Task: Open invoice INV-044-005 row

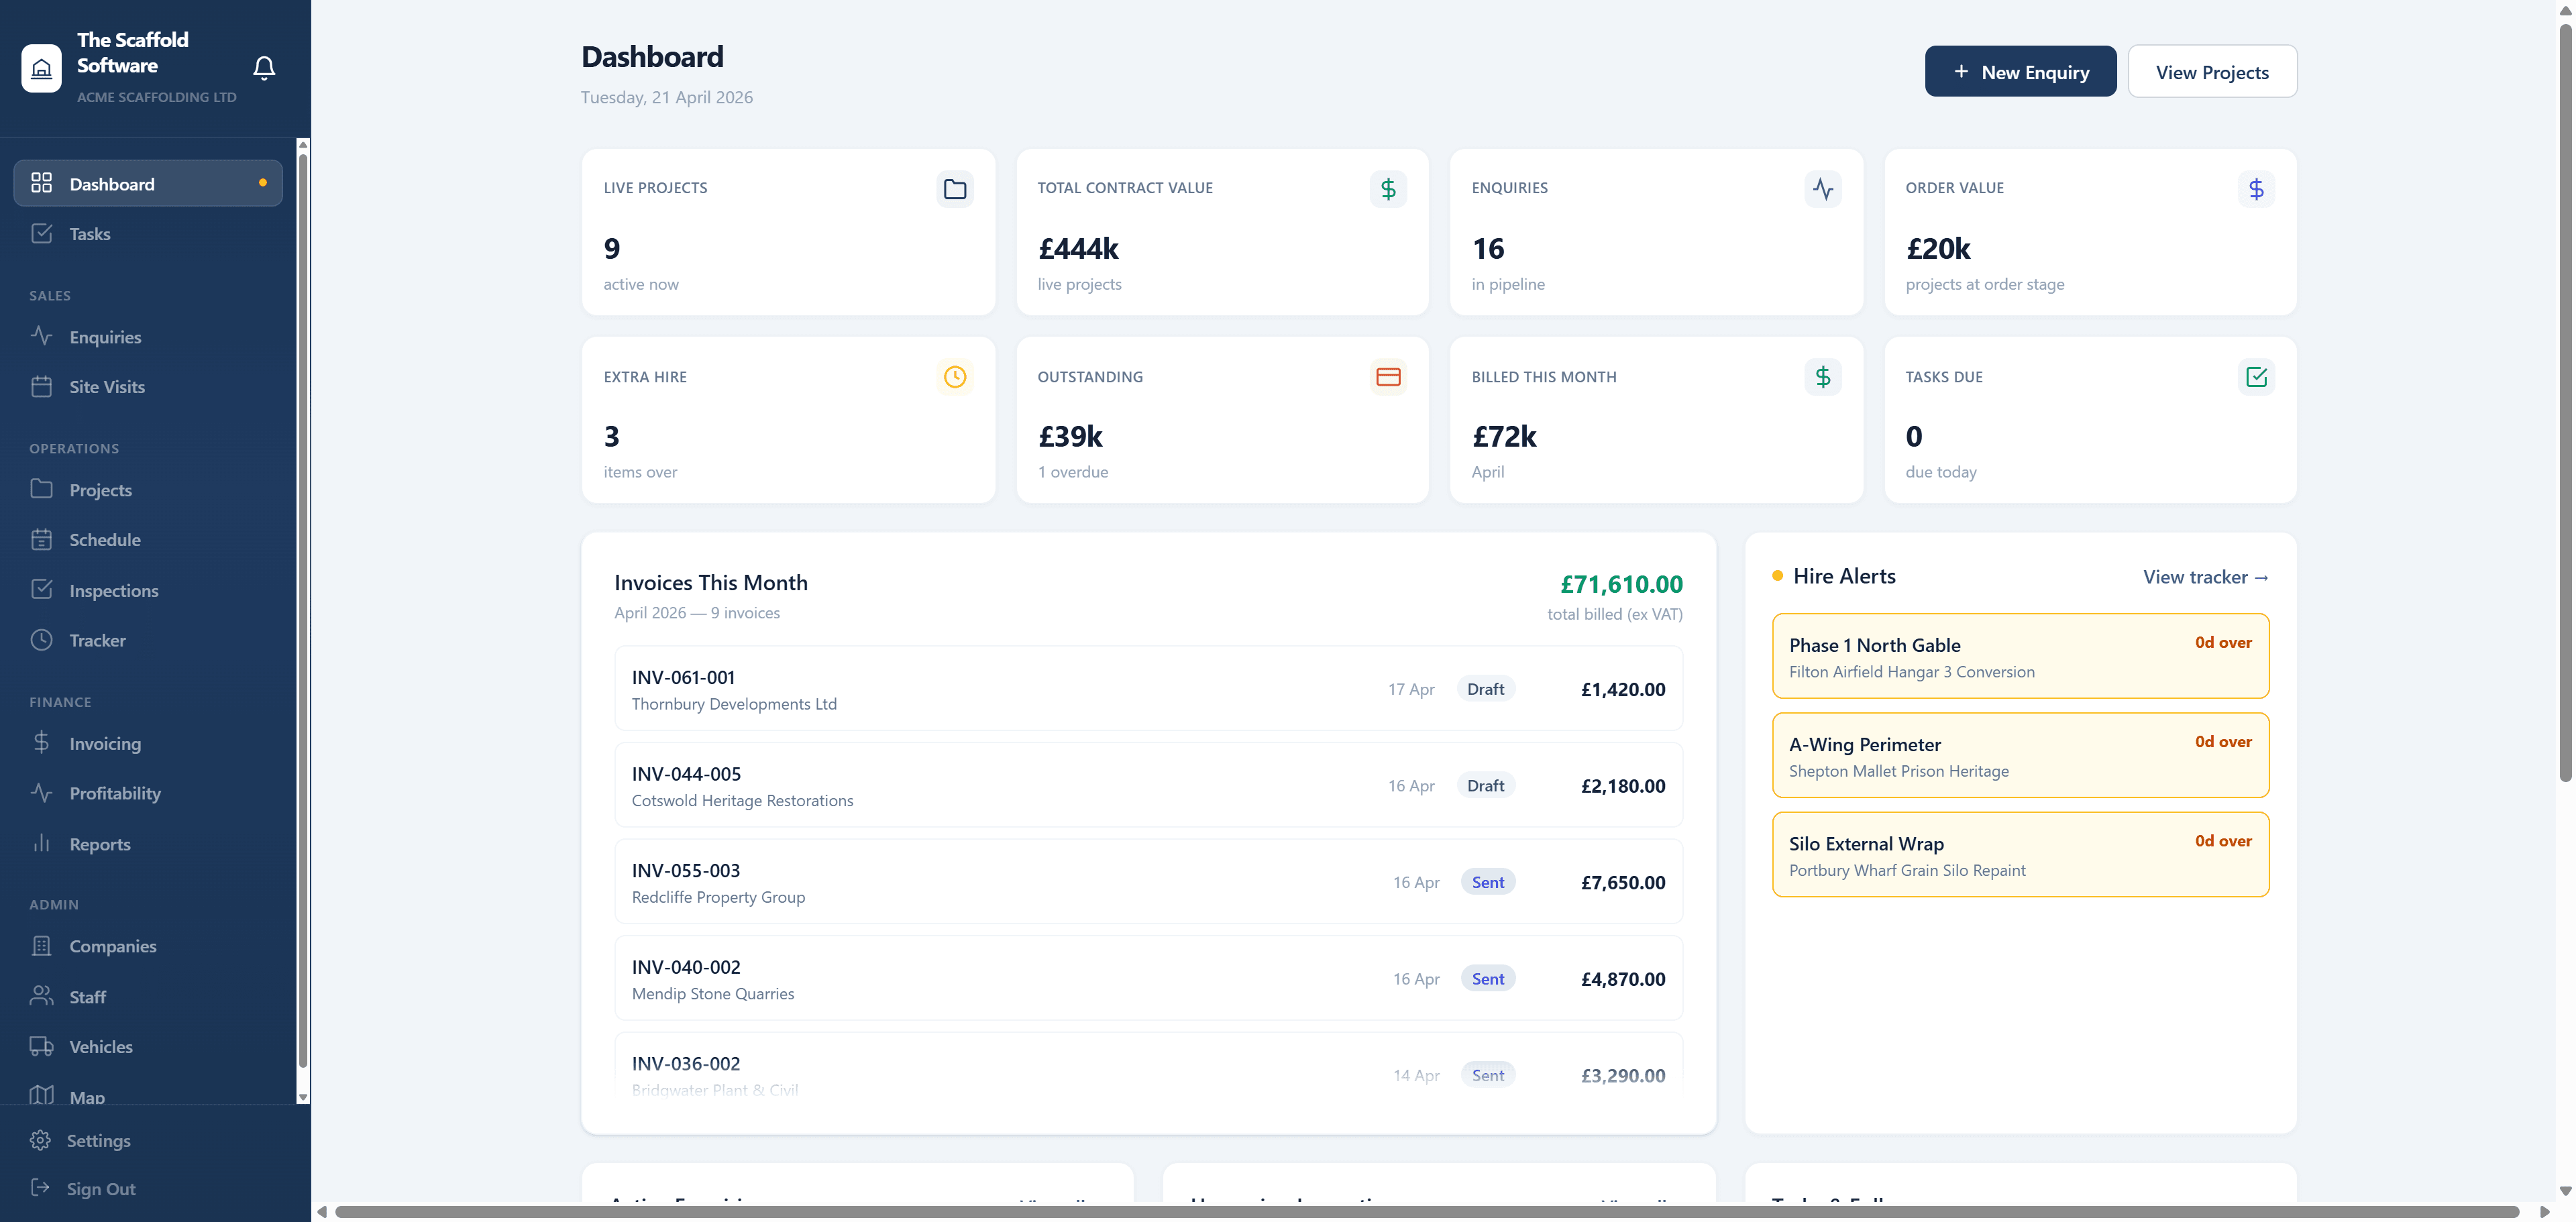Action: pos(1148,785)
